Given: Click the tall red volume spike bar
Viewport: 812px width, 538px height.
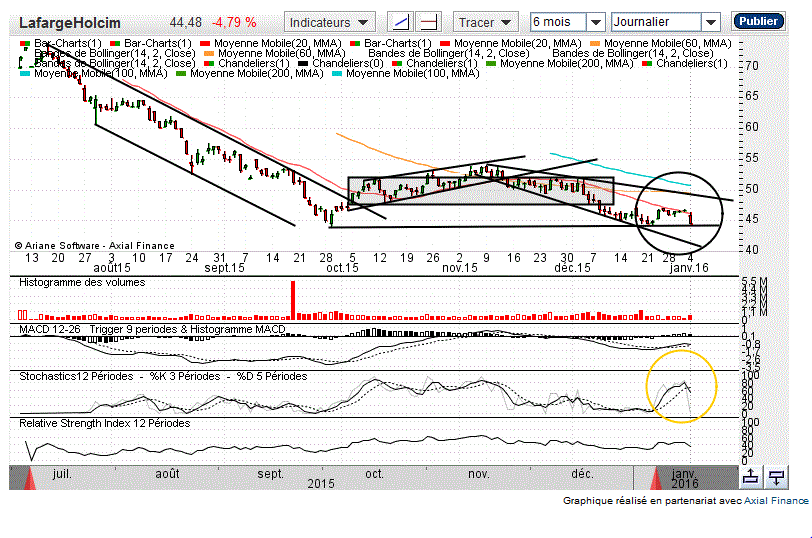Looking at the screenshot, I should (293, 300).
